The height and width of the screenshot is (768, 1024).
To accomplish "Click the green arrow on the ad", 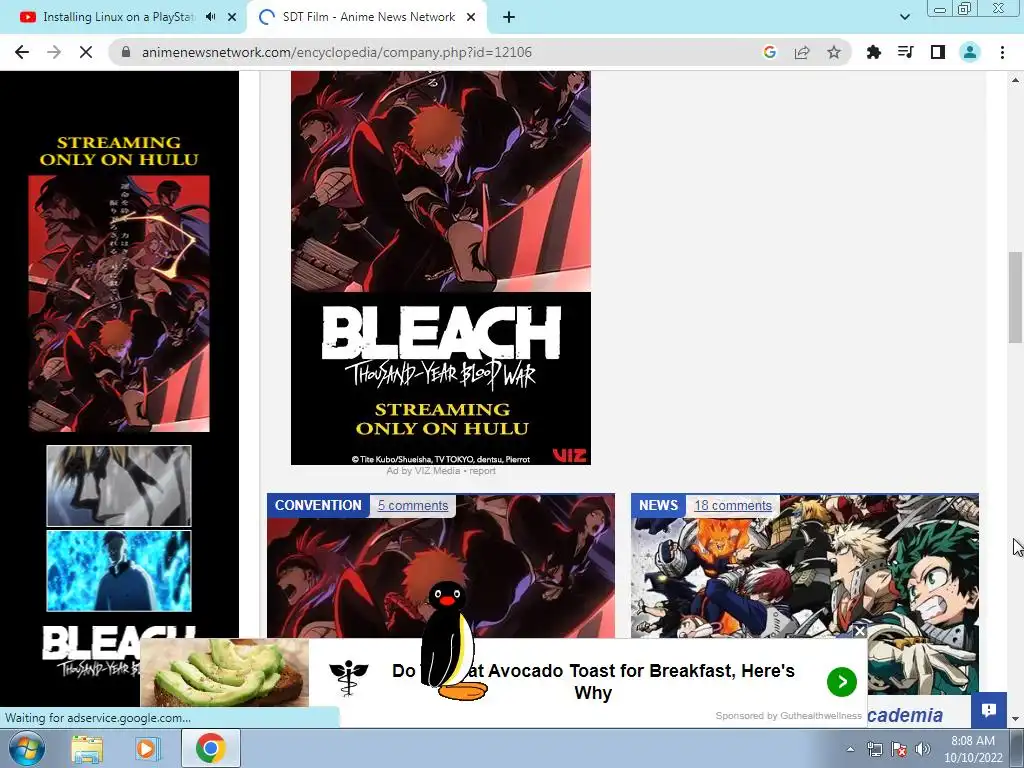I will [x=842, y=682].
